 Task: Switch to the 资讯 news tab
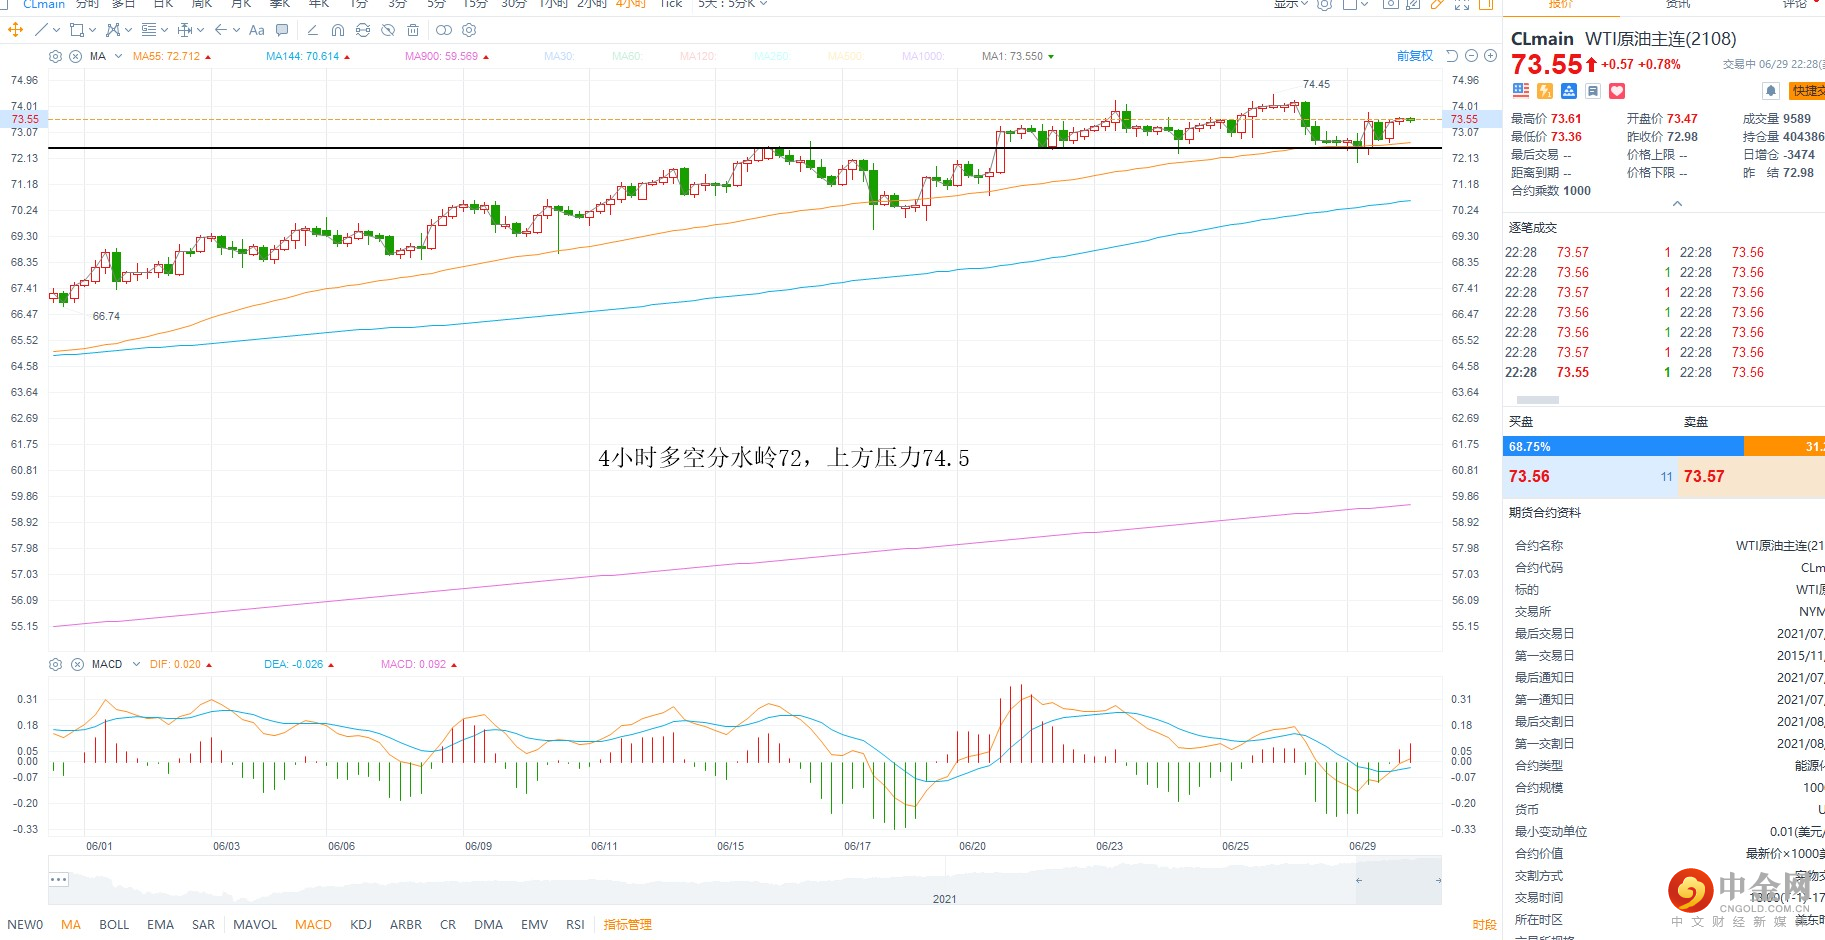(x=1677, y=4)
